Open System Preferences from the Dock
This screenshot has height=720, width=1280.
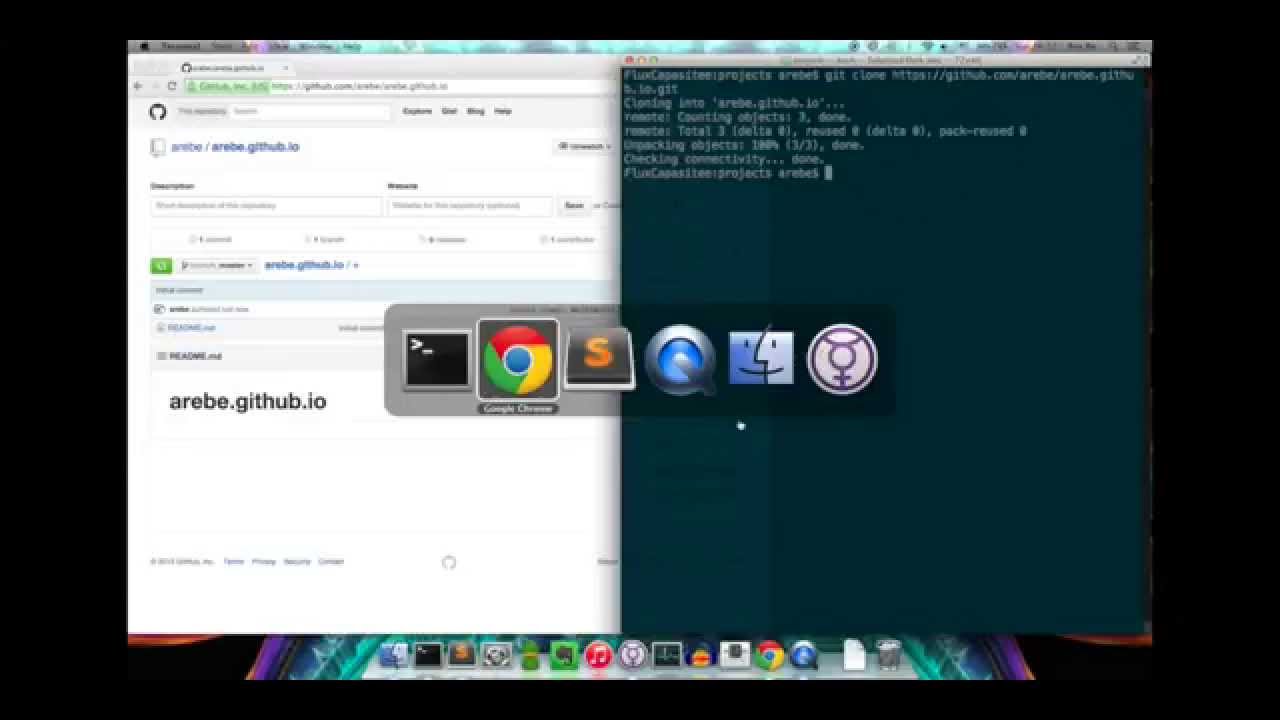click(496, 656)
